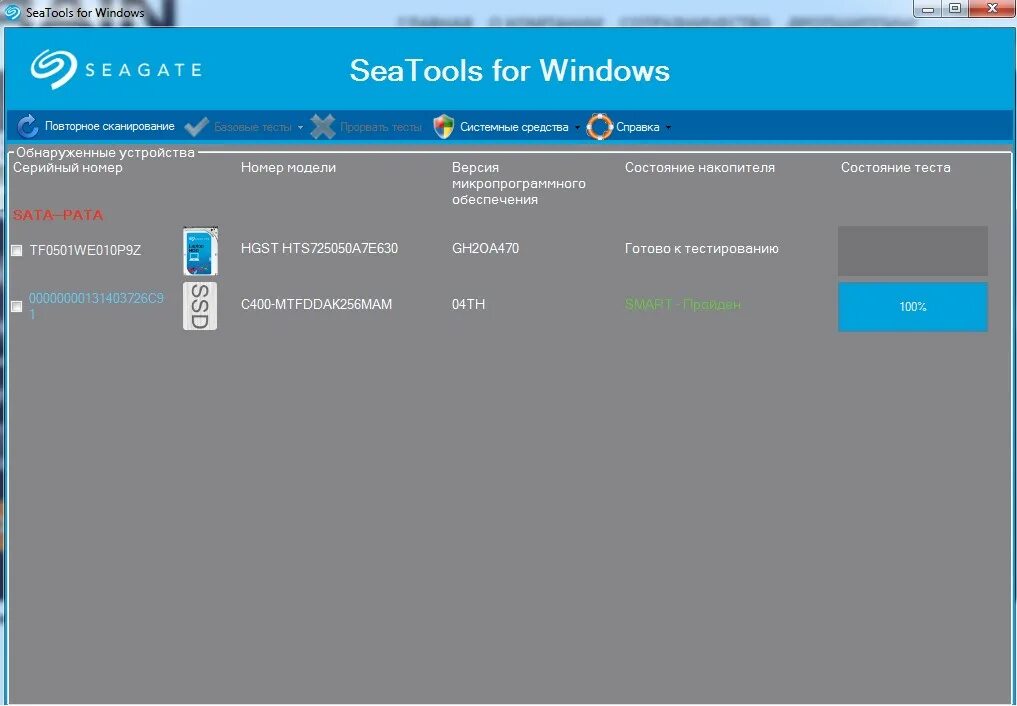Click Повторное сканирование label
Image resolution: width=1017 pixels, height=706 pixels.
pyautogui.click(x=110, y=126)
